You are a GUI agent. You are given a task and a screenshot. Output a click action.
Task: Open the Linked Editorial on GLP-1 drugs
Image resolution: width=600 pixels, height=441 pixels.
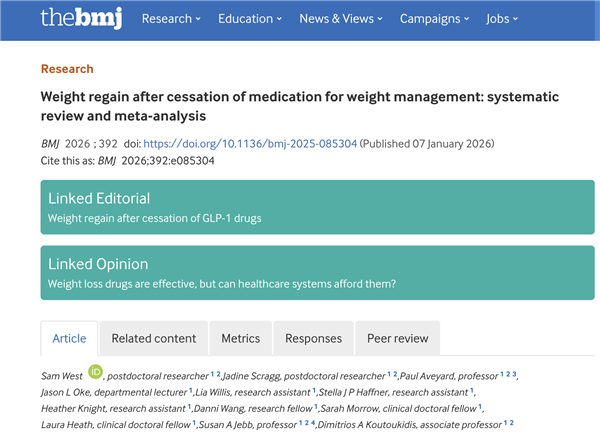coord(317,207)
